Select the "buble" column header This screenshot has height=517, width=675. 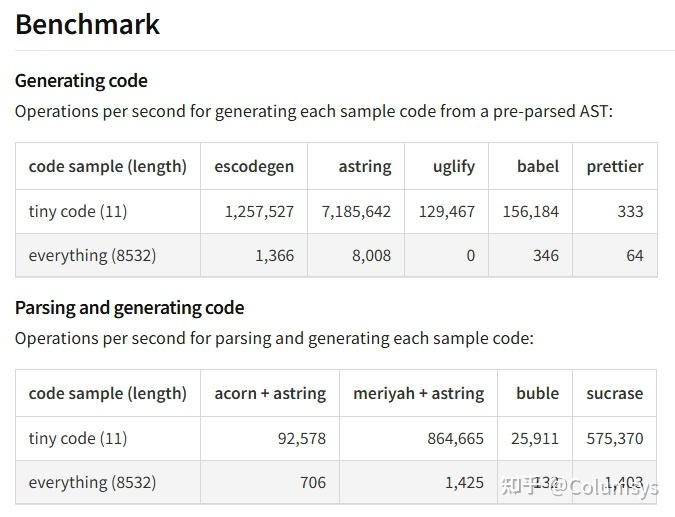click(537, 393)
